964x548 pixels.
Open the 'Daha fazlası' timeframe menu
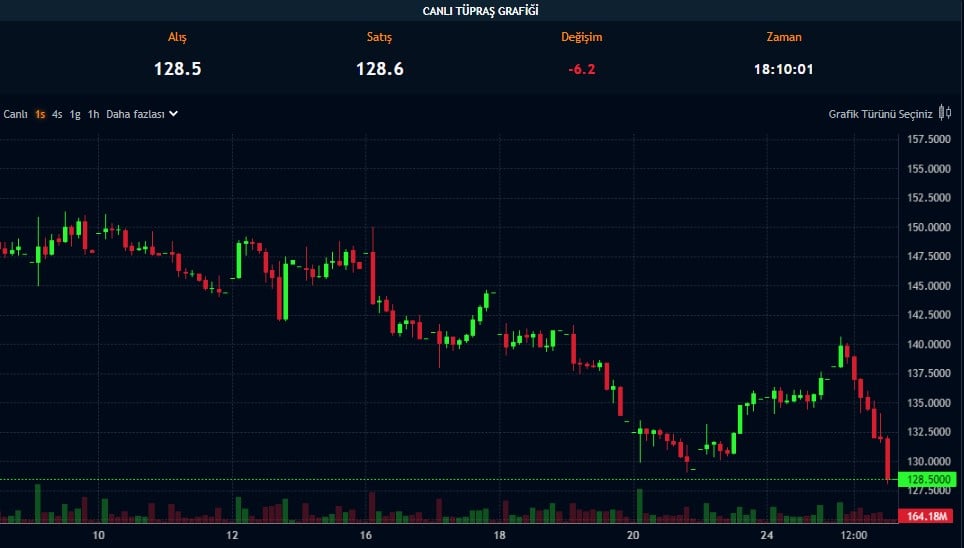coord(135,114)
